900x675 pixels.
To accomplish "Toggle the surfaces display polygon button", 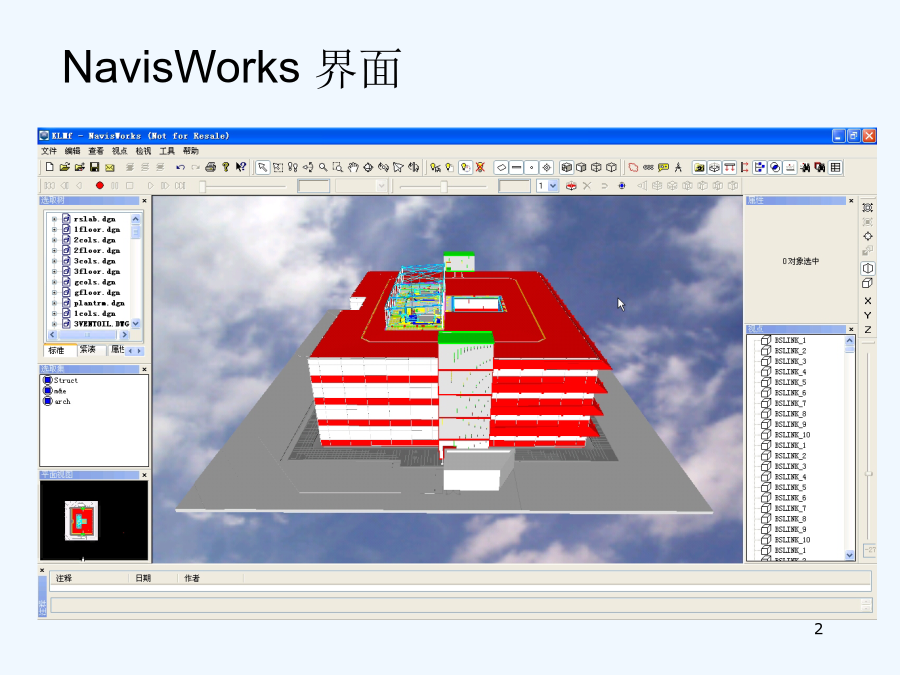I will coord(501,167).
